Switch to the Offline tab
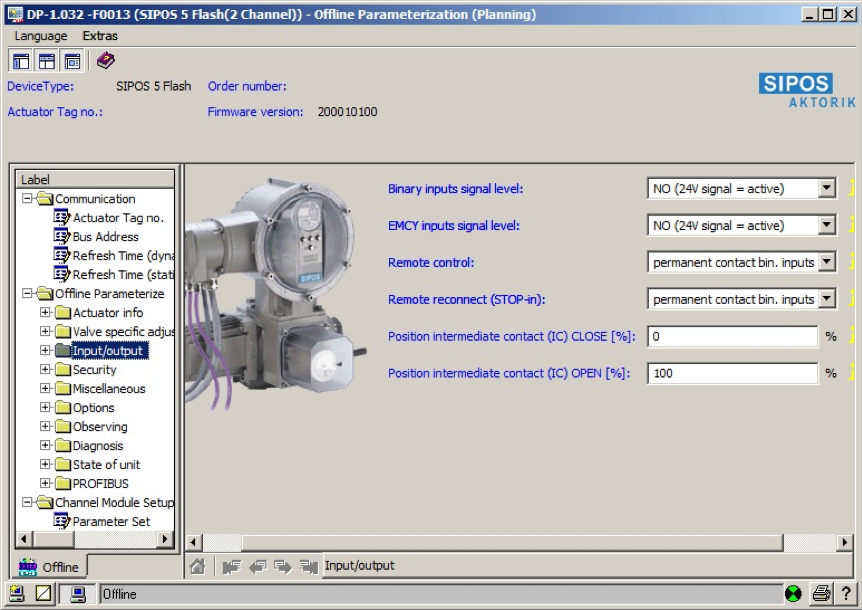 click(48, 567)
